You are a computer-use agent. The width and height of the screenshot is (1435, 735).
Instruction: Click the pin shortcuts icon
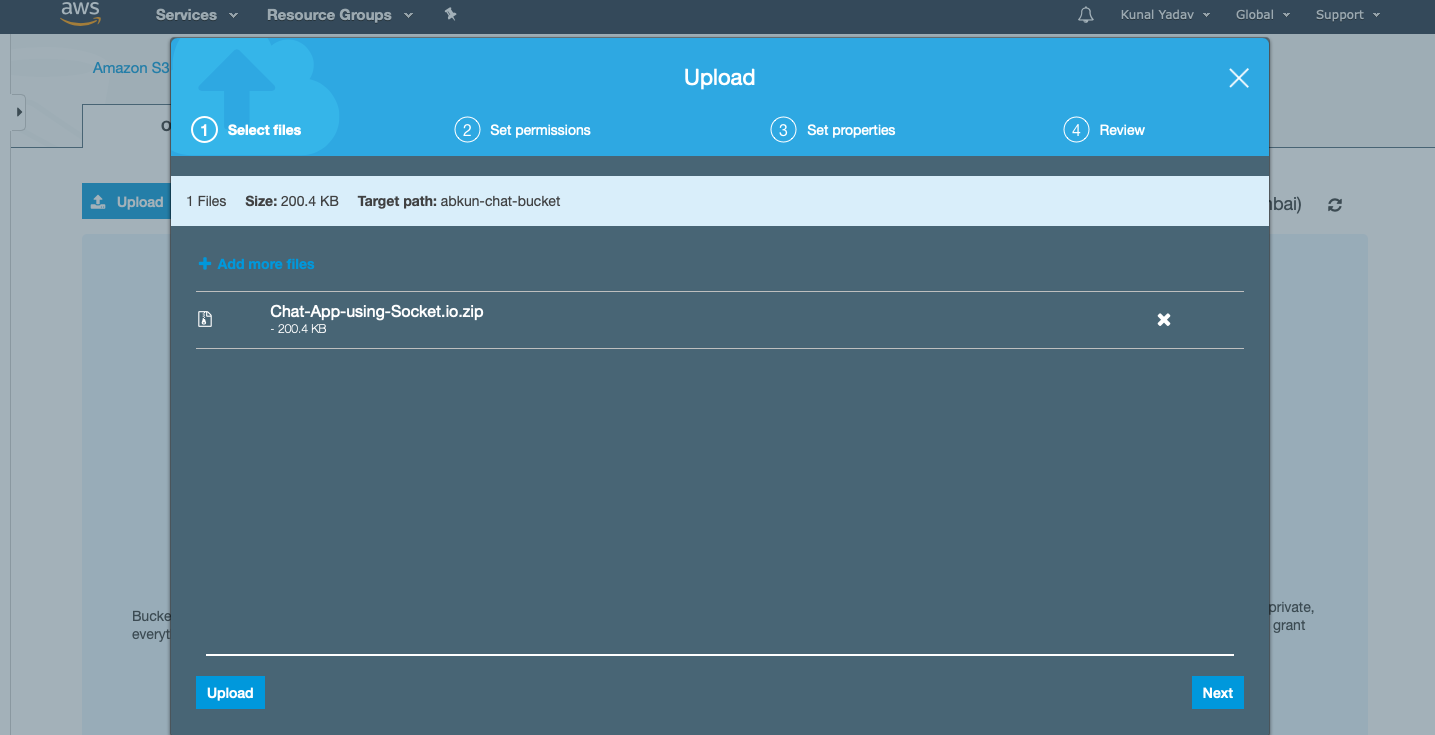point(450,14)
